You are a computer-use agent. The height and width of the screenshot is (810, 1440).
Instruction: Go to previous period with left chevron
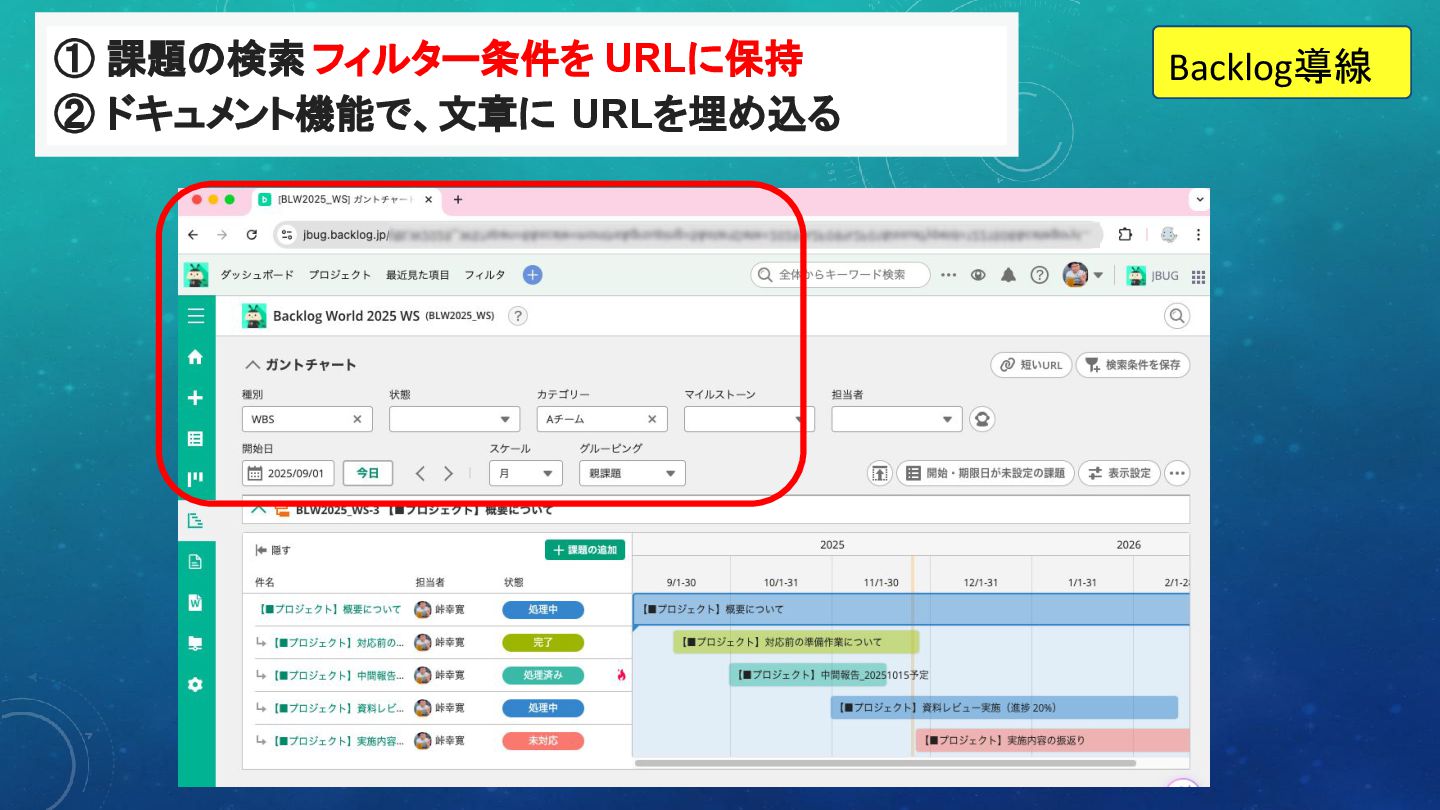pyautogui.click(x=421, y=473)
